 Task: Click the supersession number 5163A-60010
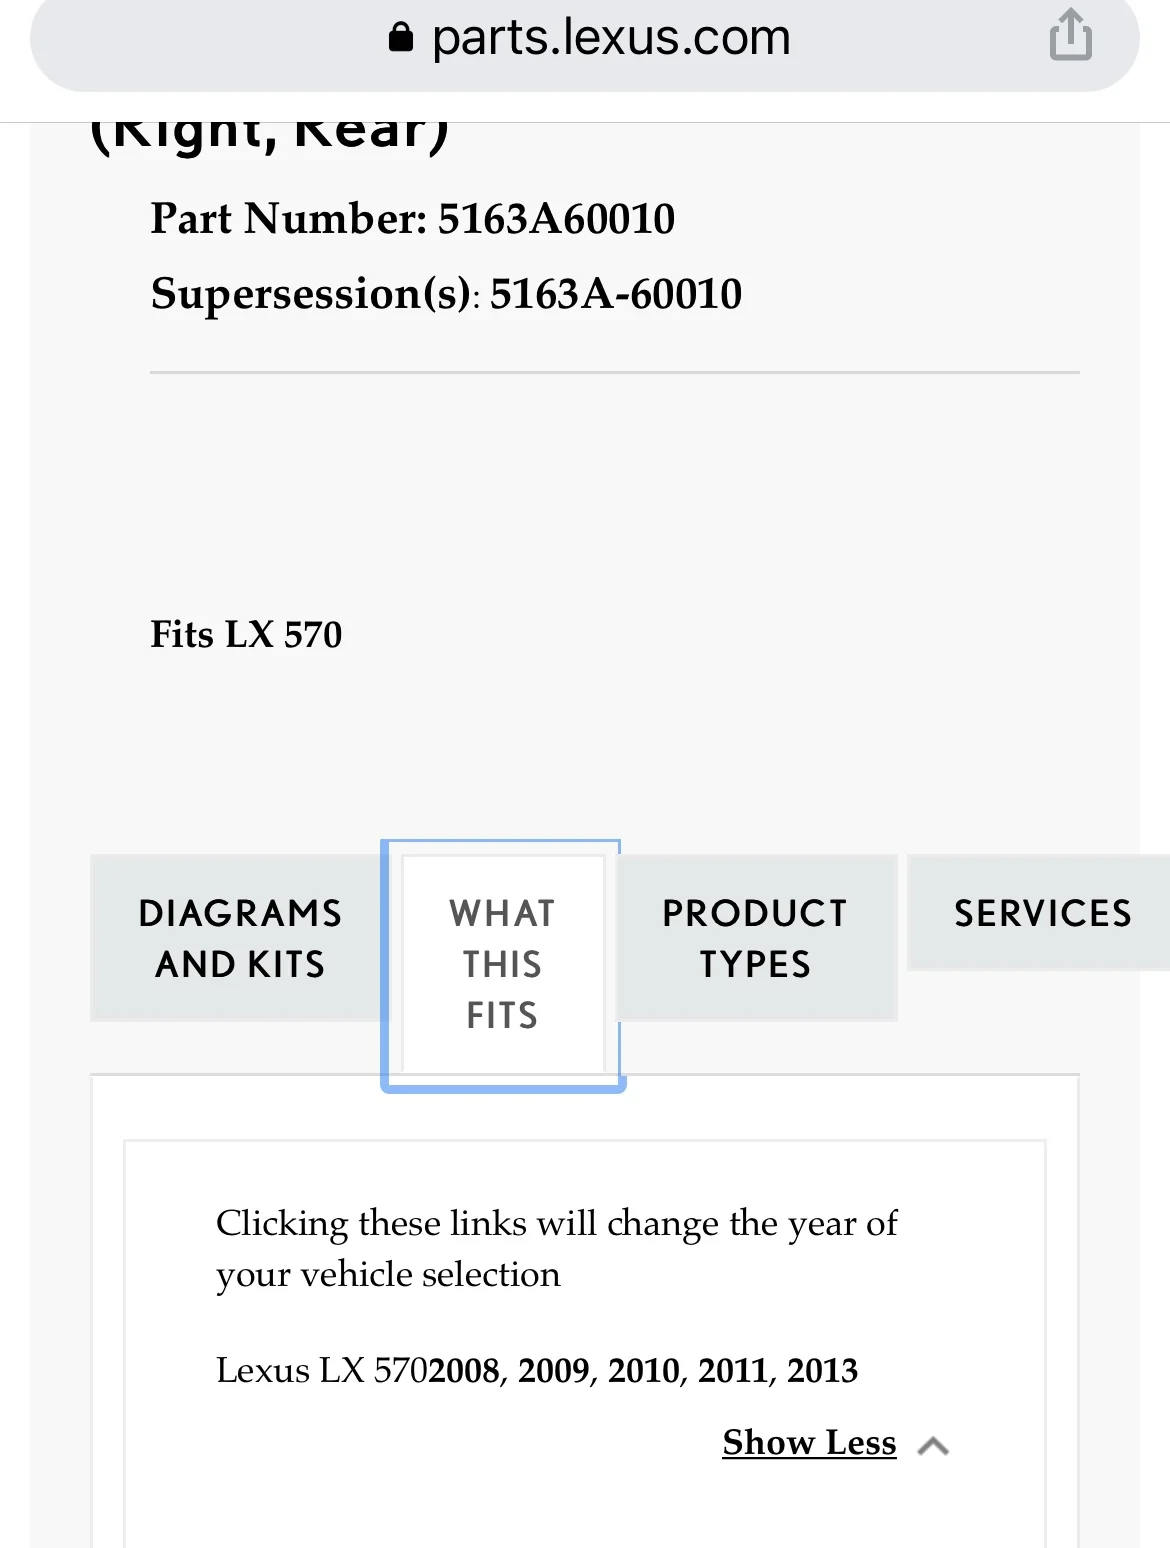click(x=615, y=294)
